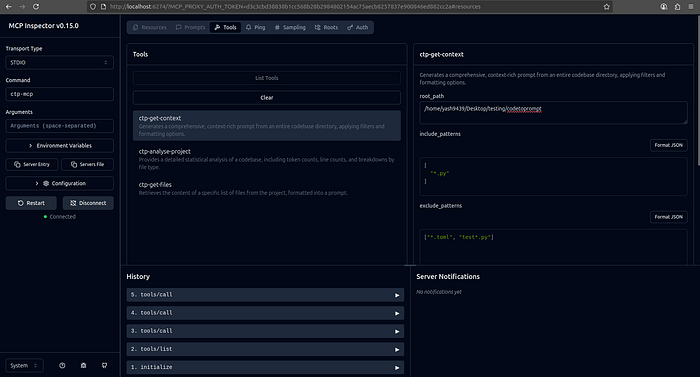Open Transport Type STDIO dropdown

(x=59, y=63)
